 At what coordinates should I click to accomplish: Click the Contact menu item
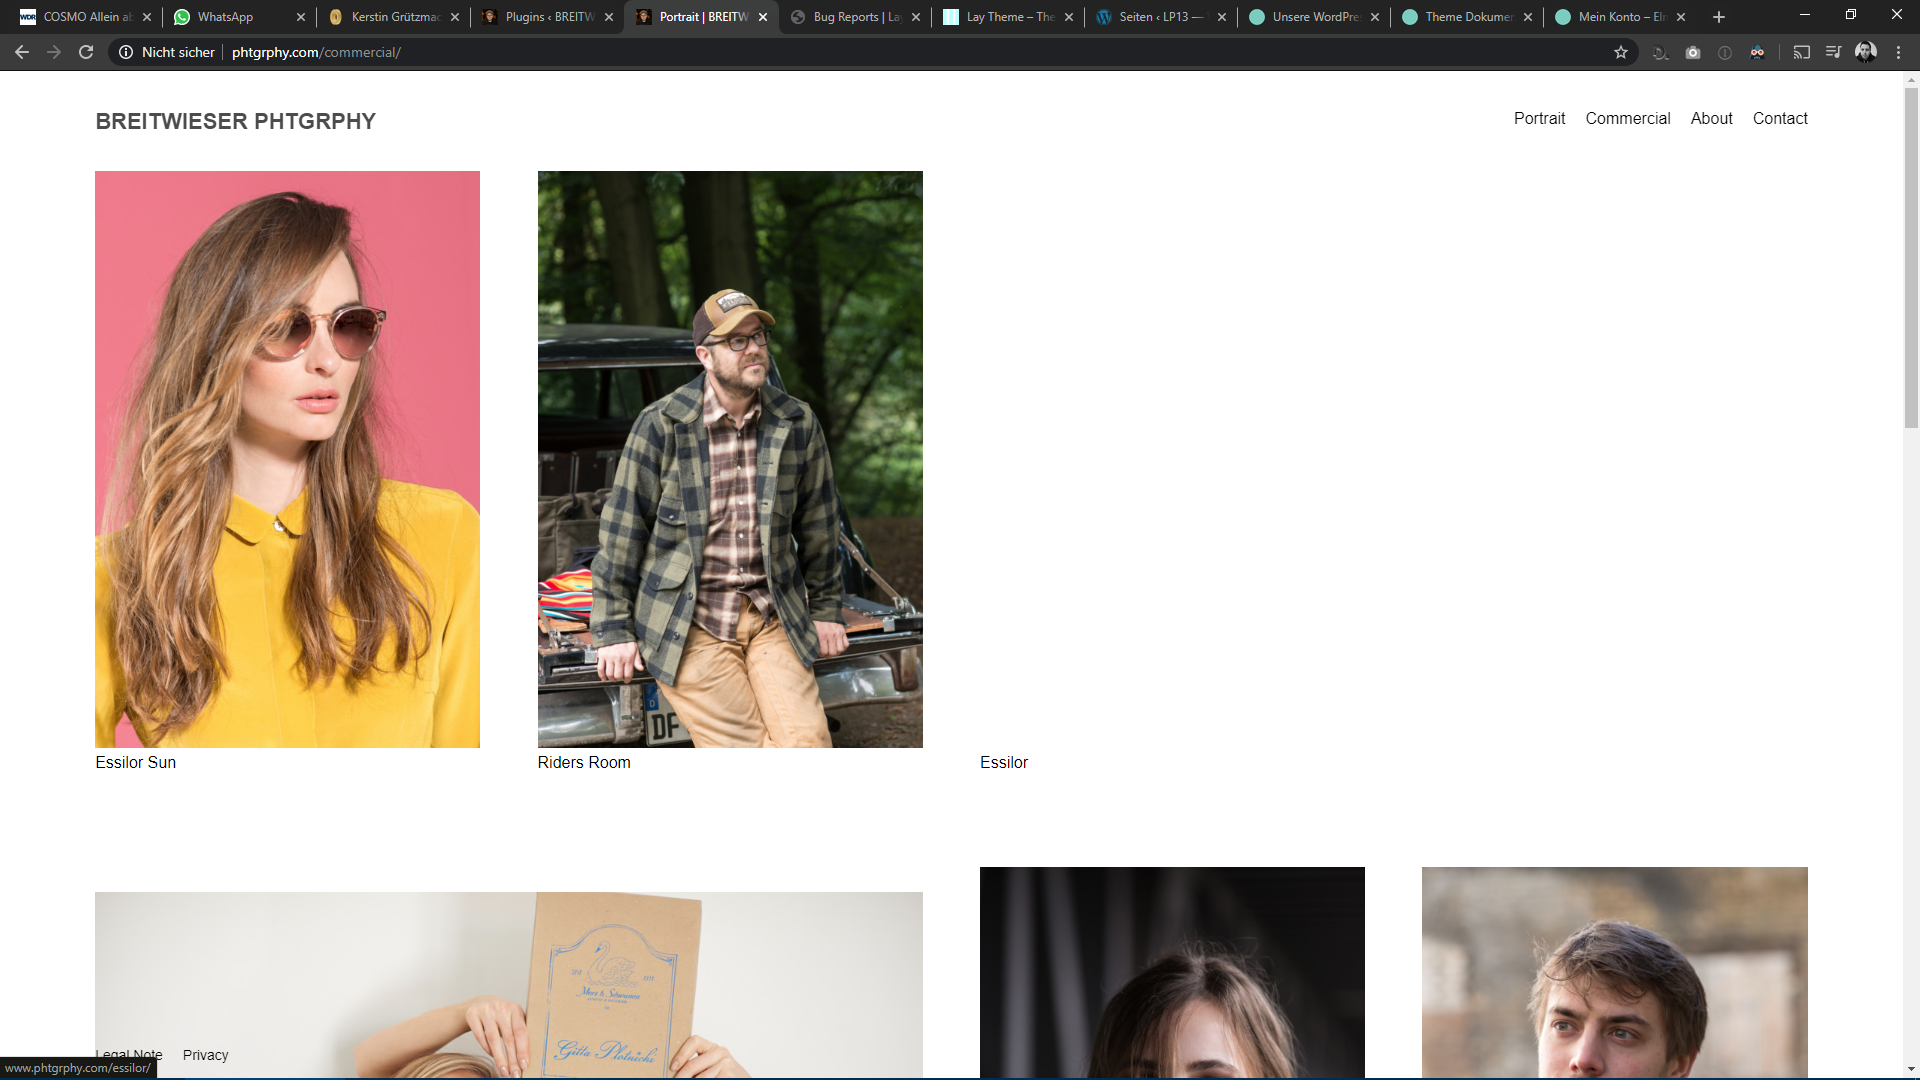[x=1780, y=118]
